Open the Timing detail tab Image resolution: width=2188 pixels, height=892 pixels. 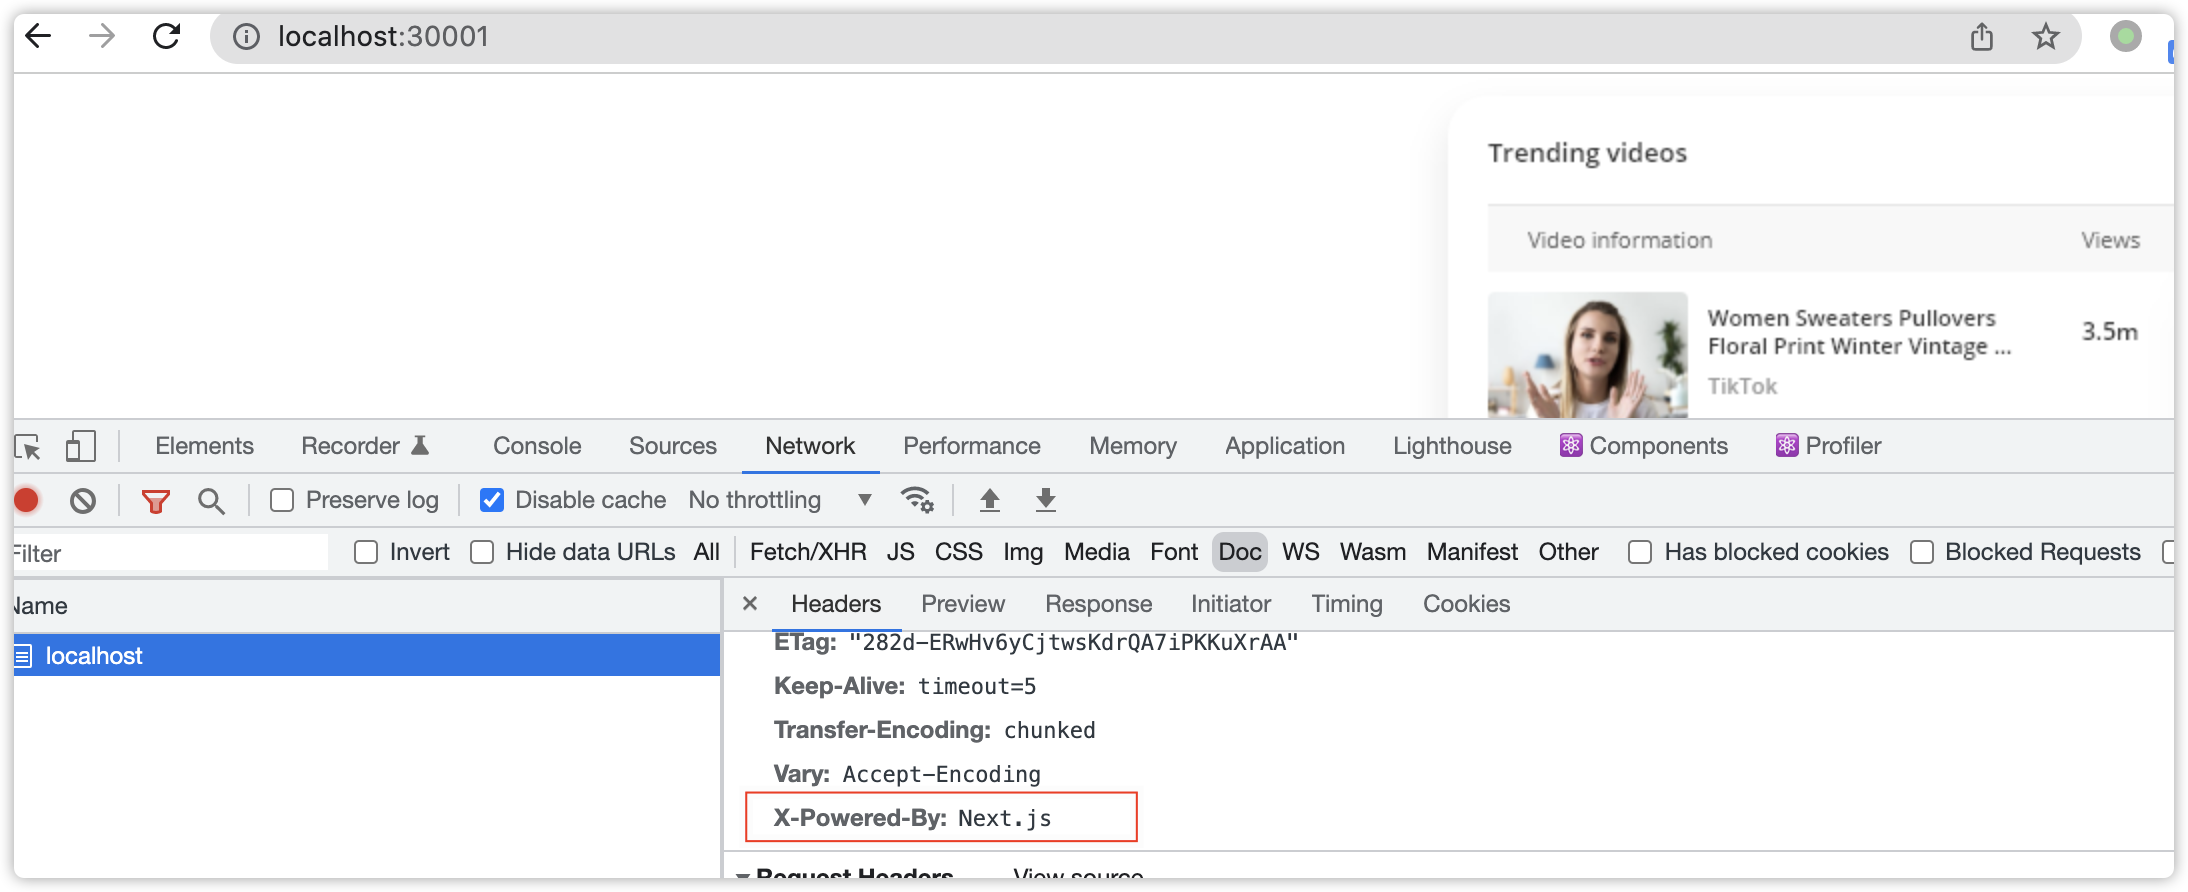[1347, 604]
